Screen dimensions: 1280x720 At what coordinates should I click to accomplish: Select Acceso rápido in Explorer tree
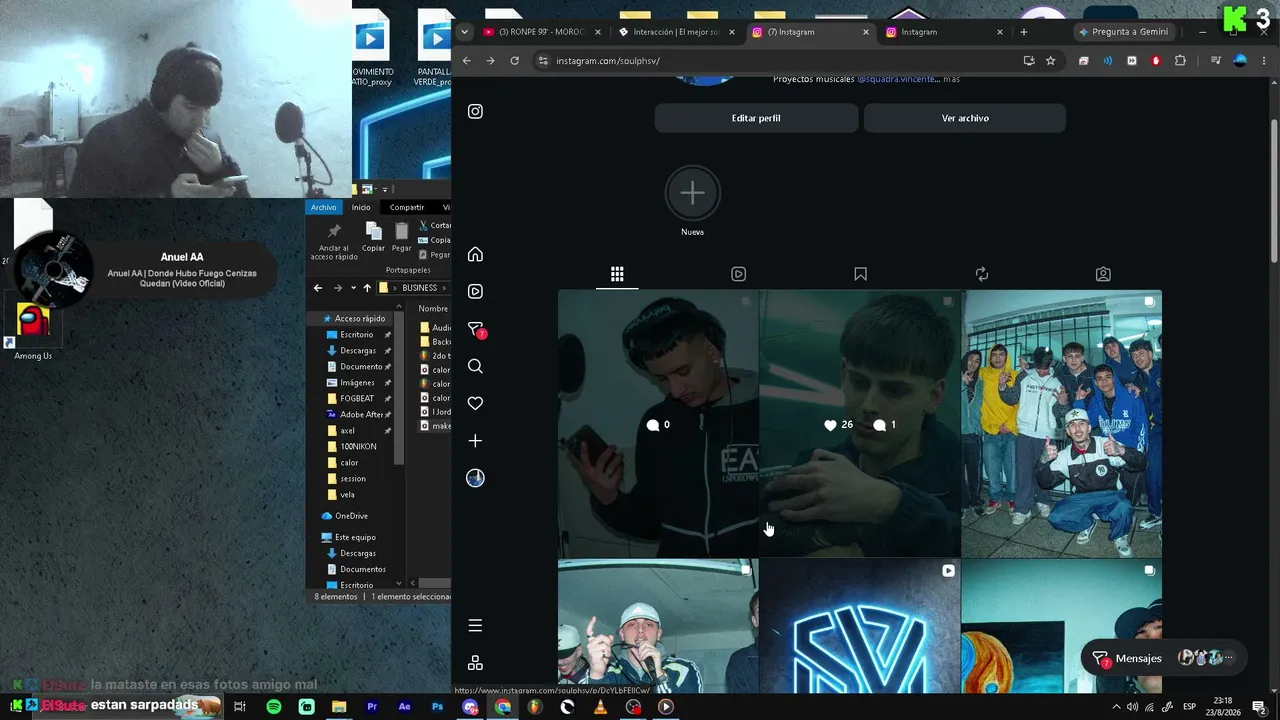point(360,319)
